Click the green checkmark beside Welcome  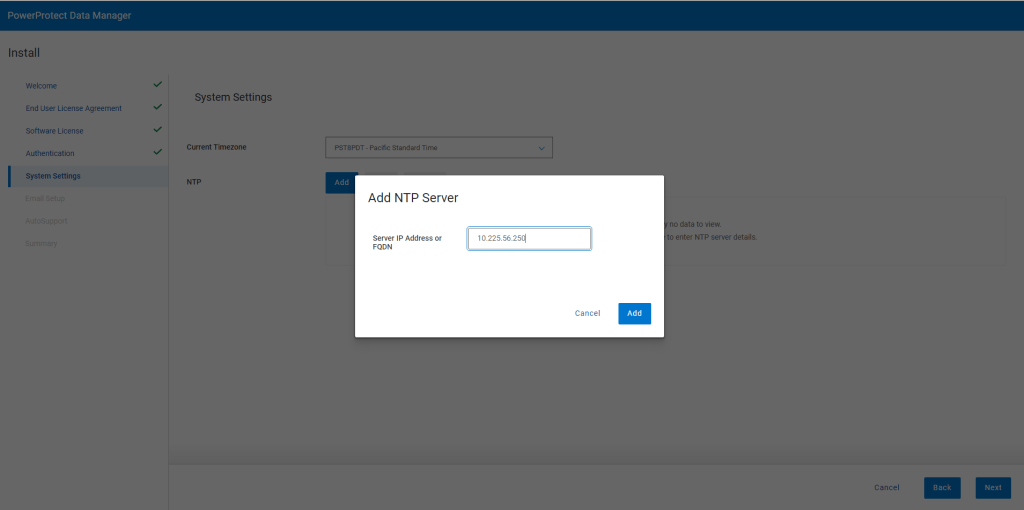click(157, 85)
